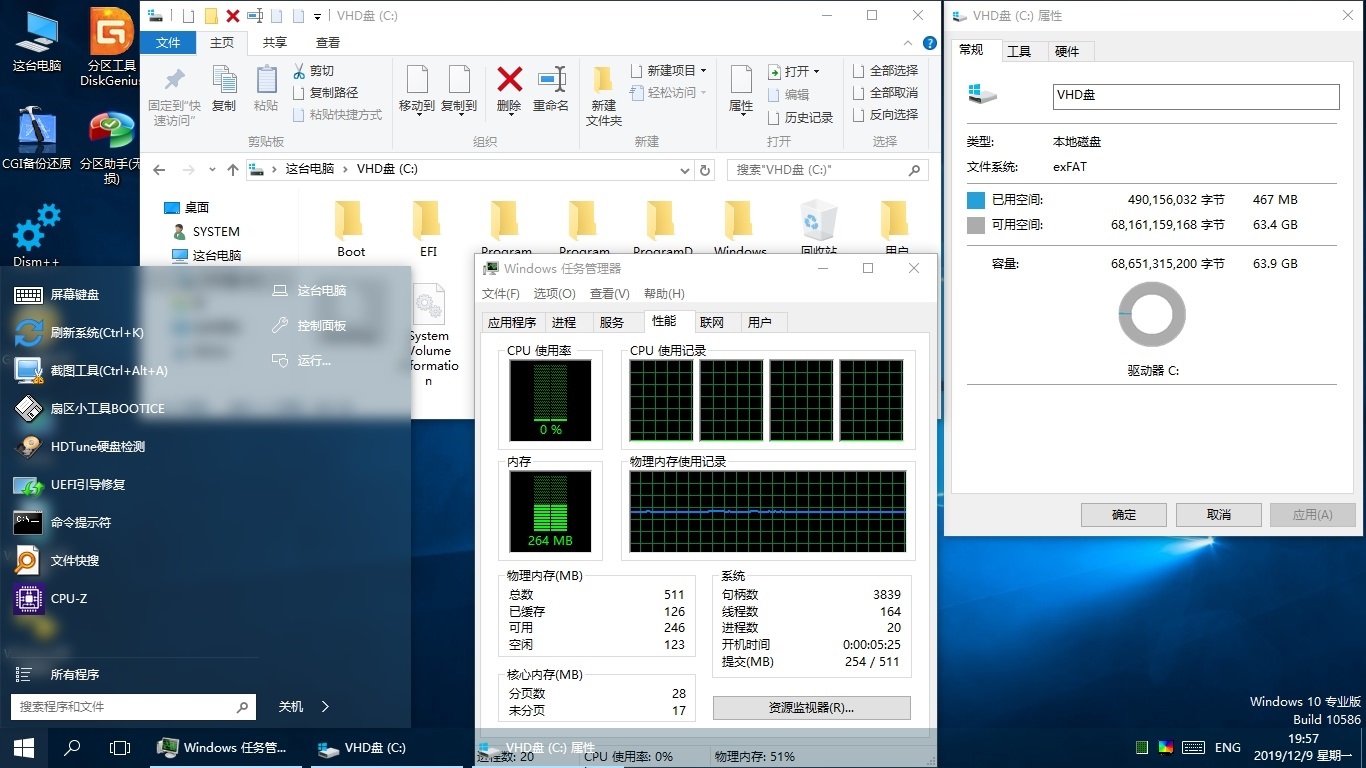Open the Recycle Bin item in Explorer
This screenshot has width=1366, height=768.
click(818, 228)
